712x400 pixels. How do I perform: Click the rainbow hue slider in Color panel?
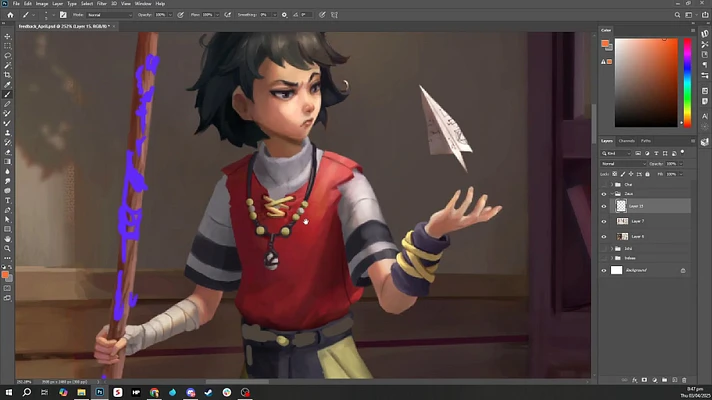(x=687, y=83)
